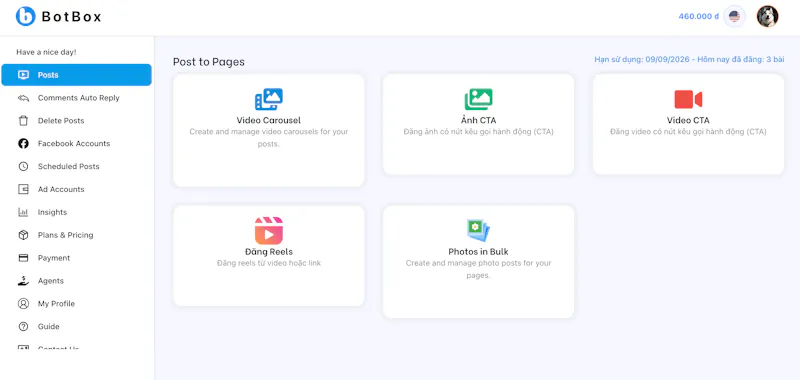Click the Delete Posts trash icon
Viewport: 800px width, 380px height.
pyautogui.click(x=23, y=121)
